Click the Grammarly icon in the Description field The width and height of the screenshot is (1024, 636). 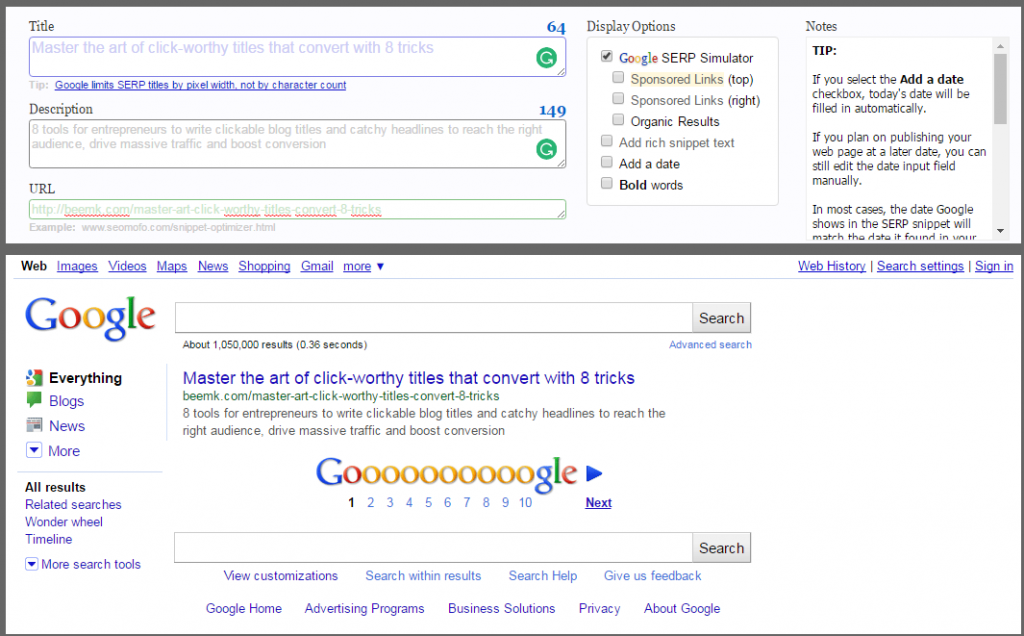click(547, 149)
